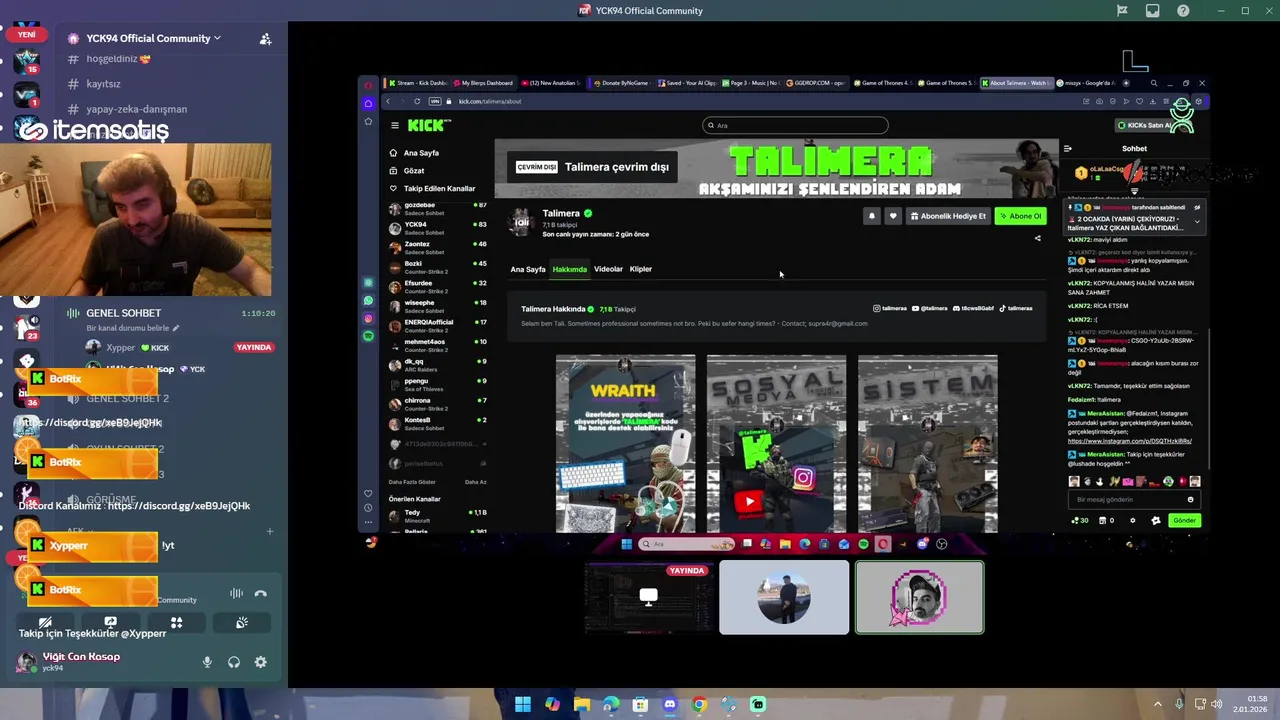The image size is (1280, 720).
Task: Click the Instagram talimeraa social link
Action: click(890, 308)
